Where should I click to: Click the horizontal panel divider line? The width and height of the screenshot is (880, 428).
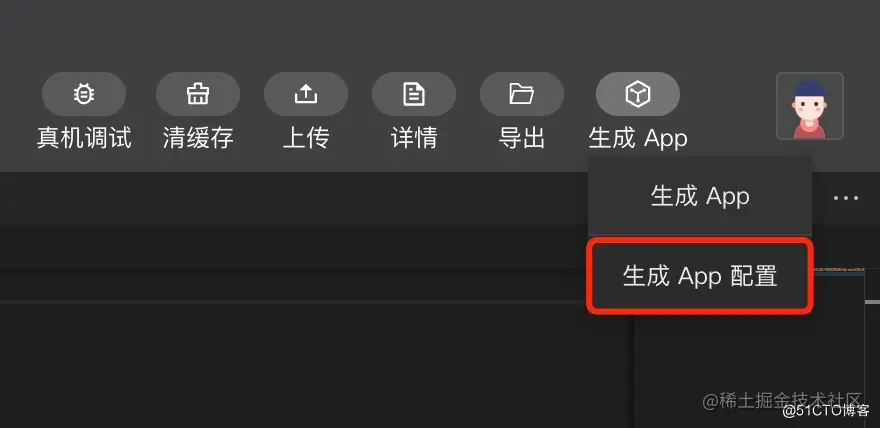point(293,302)
